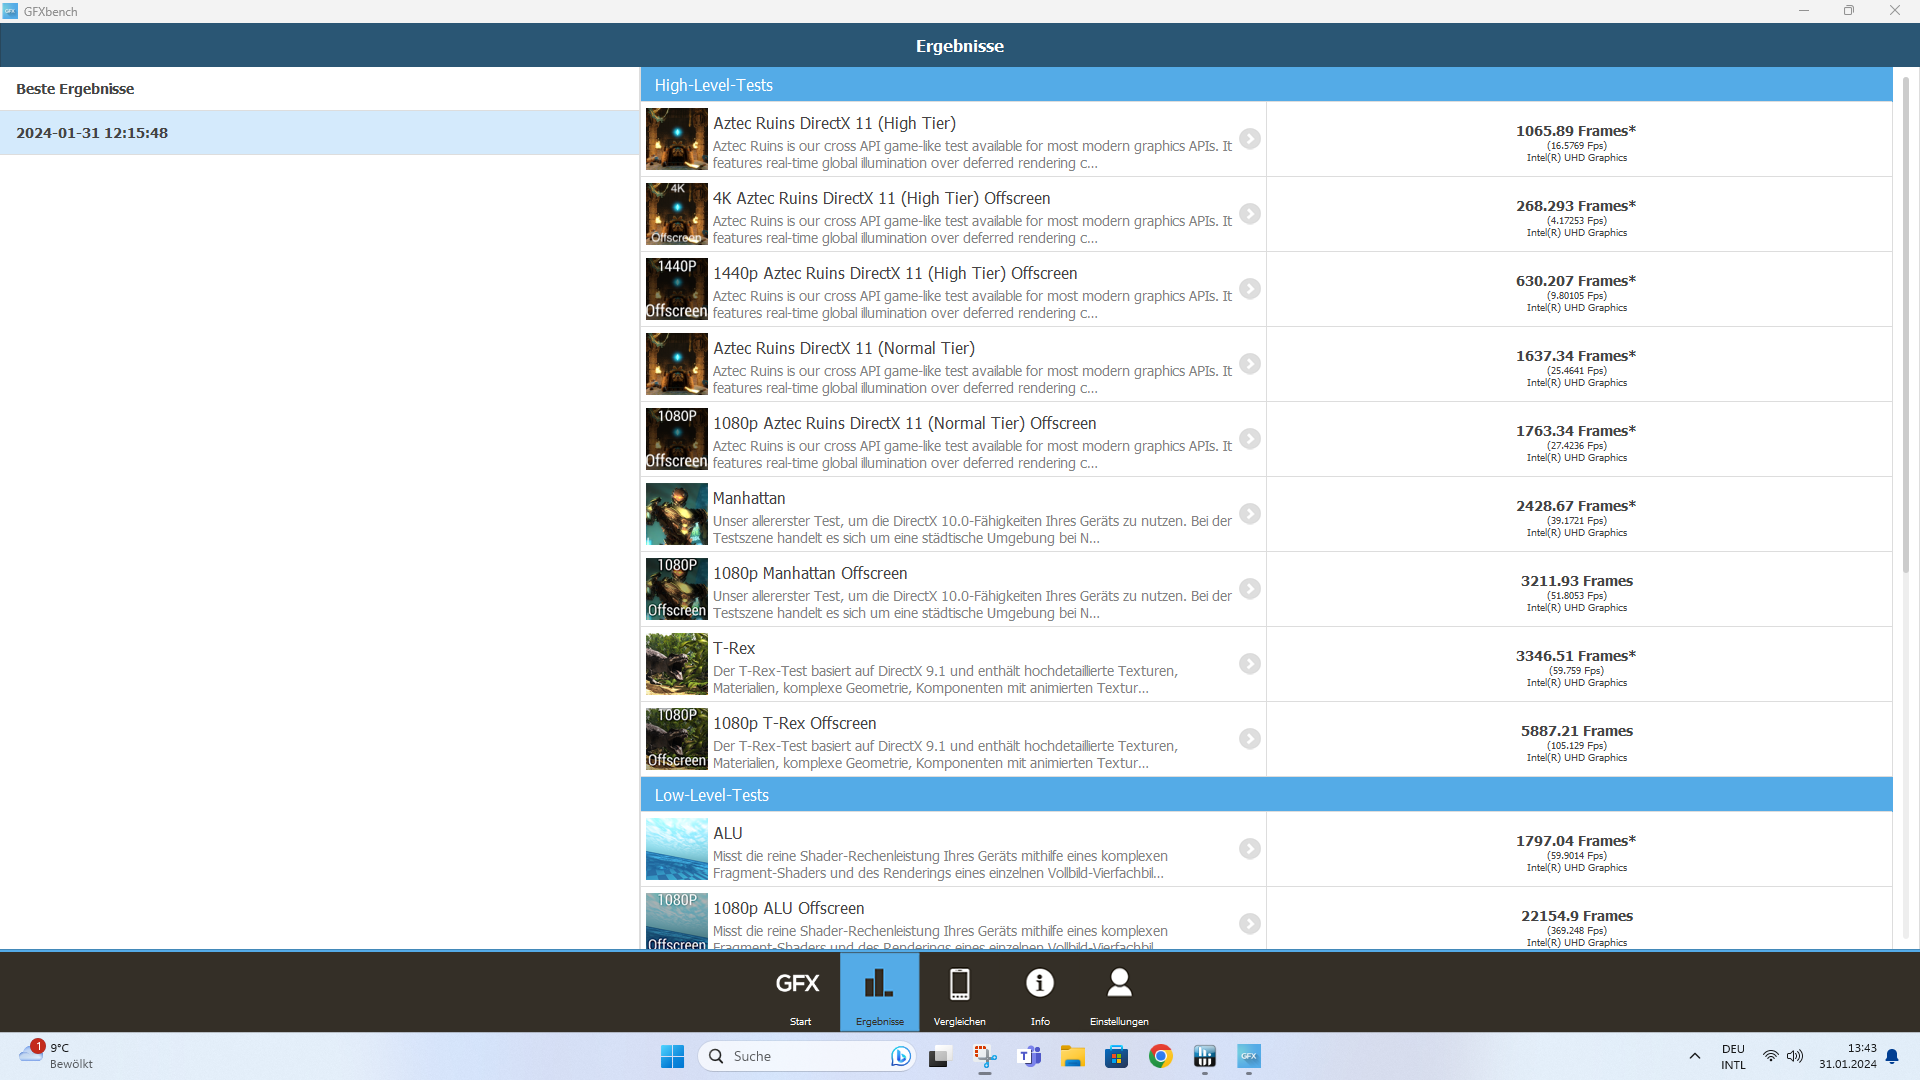Select the 1797.04 Frames* result
The height and width of the screenshot is (1080, 1920).
coord(1576,841)
